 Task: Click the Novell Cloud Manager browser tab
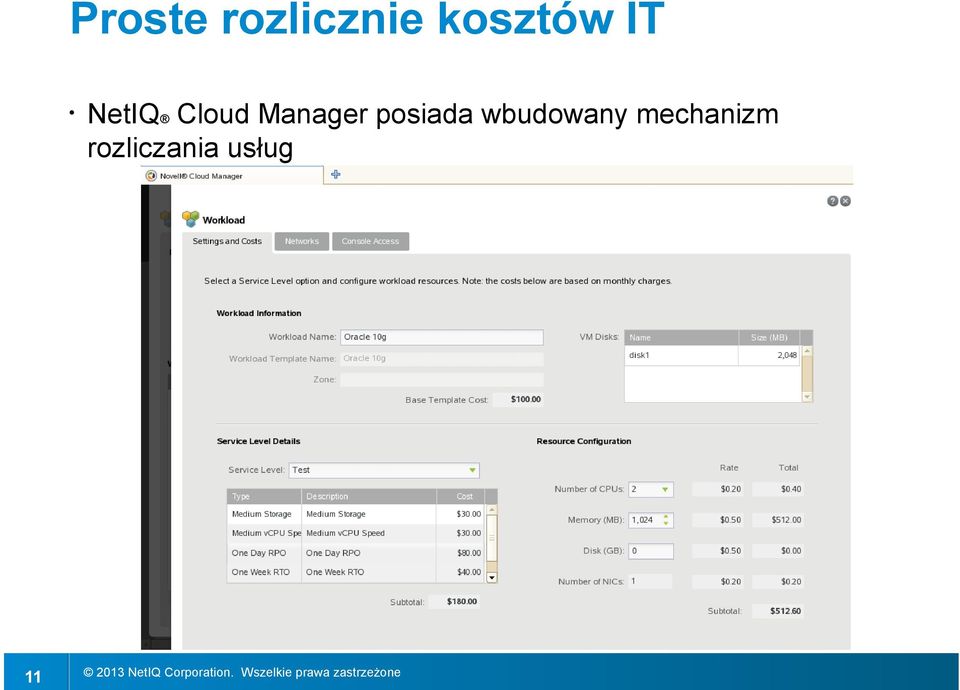click(x=233, y=176)
